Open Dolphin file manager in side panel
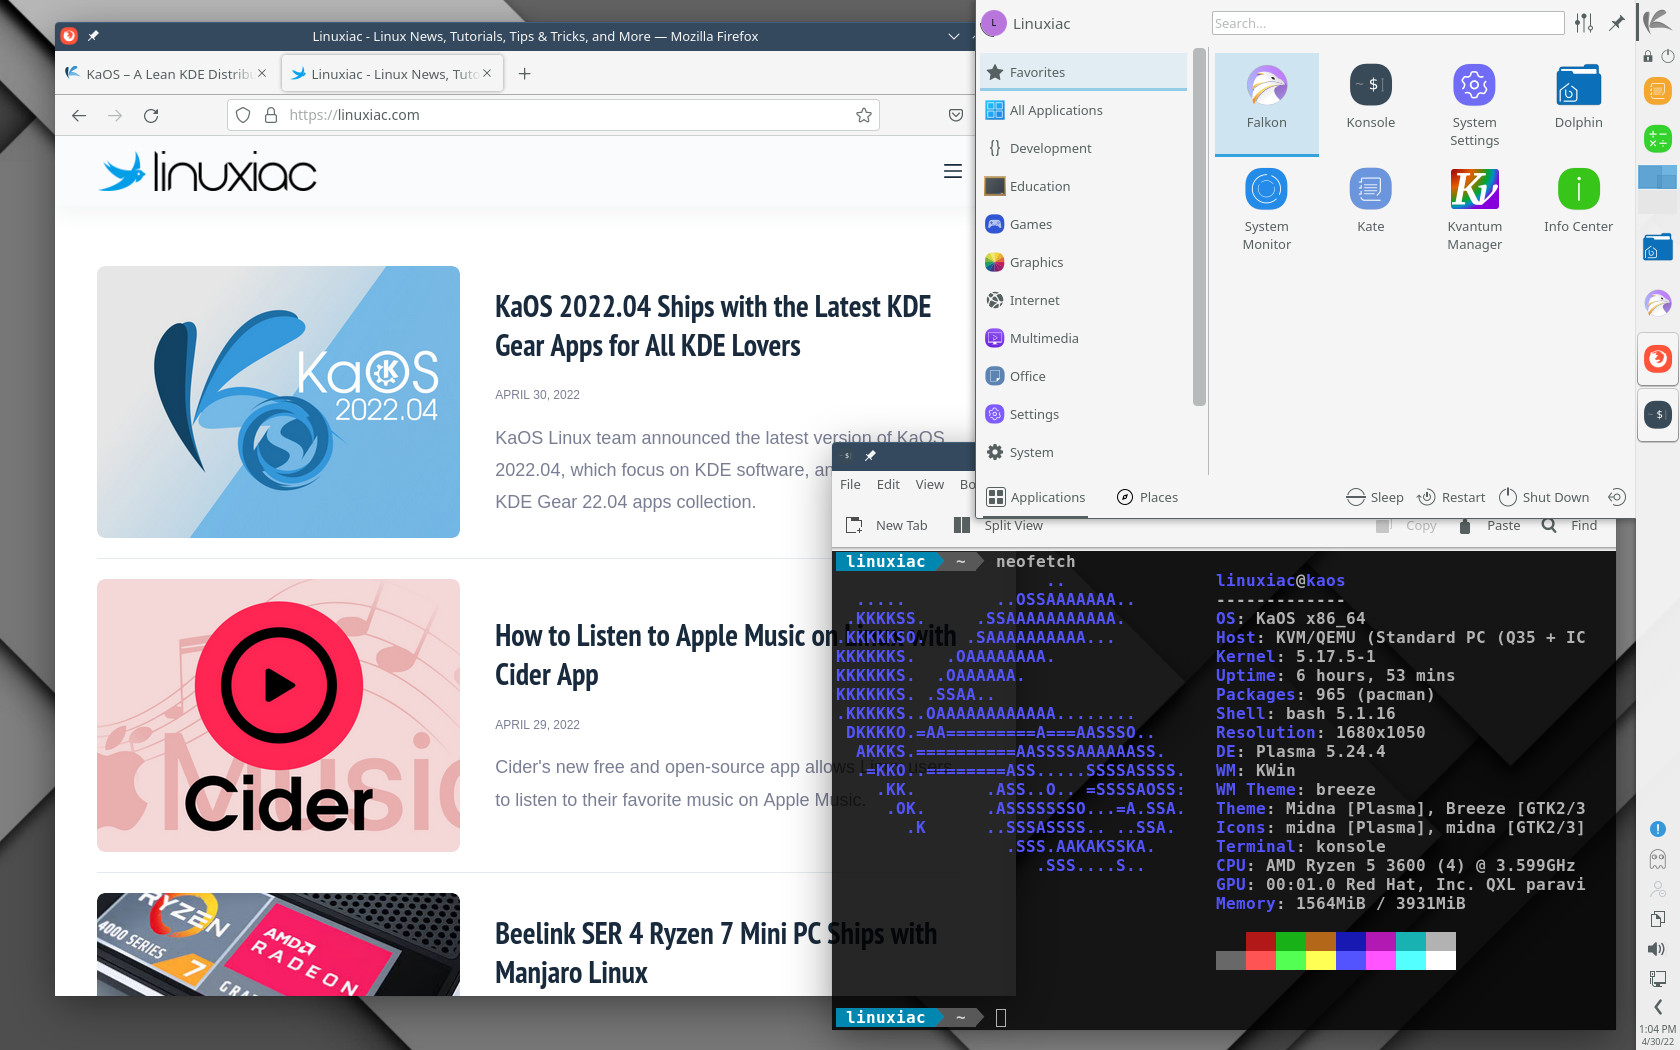 1657,247
